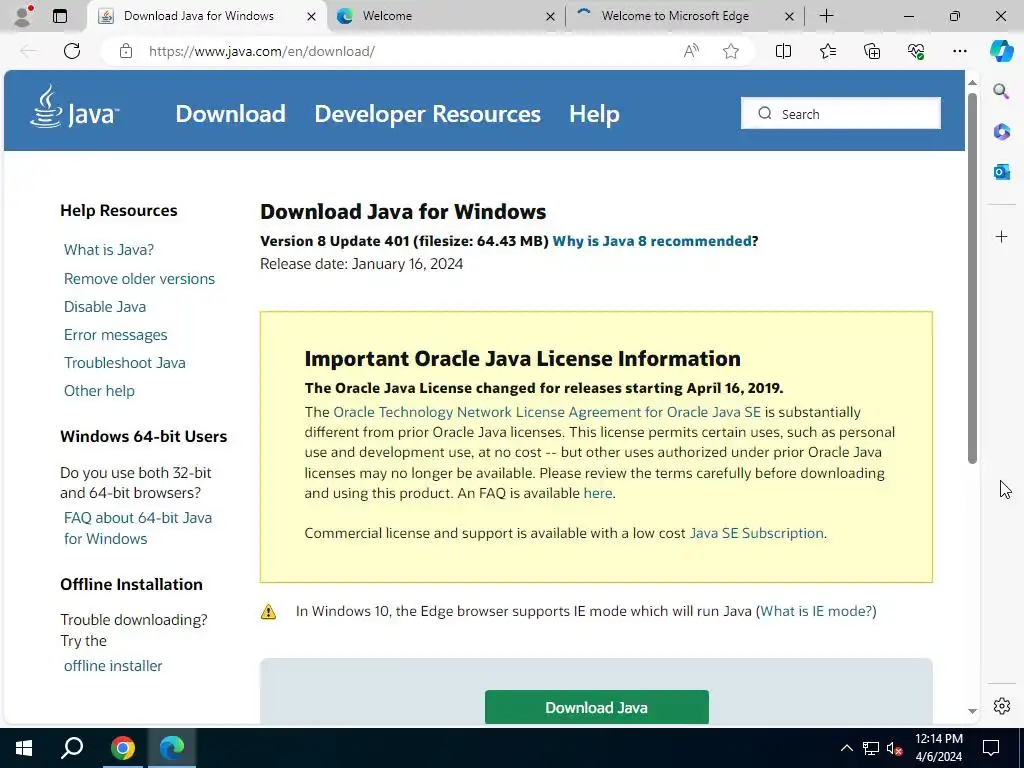
Task: Open the Download menu item
Action: pyautogui.click(x=230, y=114)
